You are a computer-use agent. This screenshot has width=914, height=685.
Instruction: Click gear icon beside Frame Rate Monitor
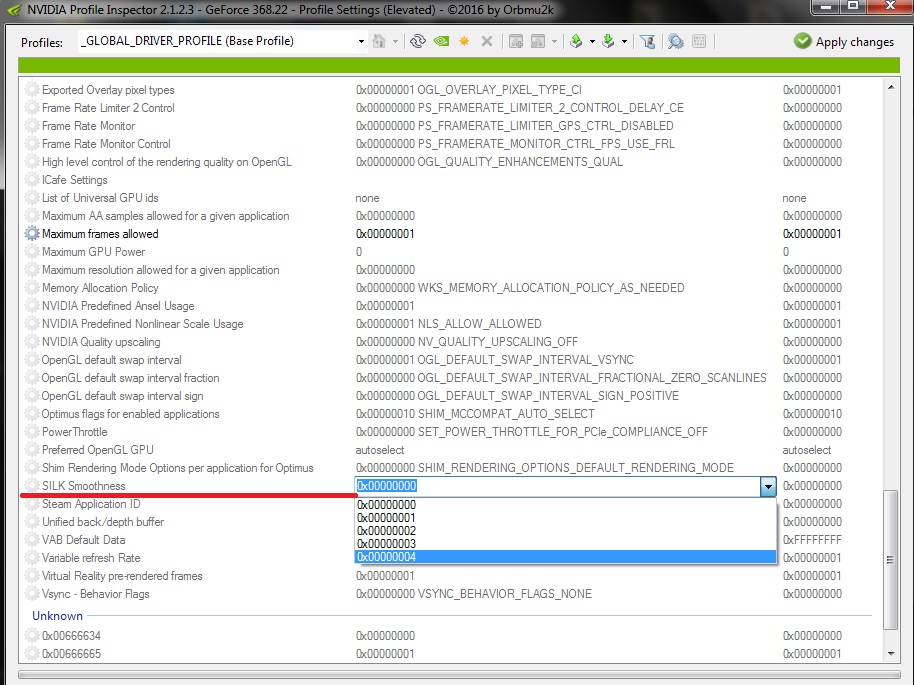pos(31,126)
